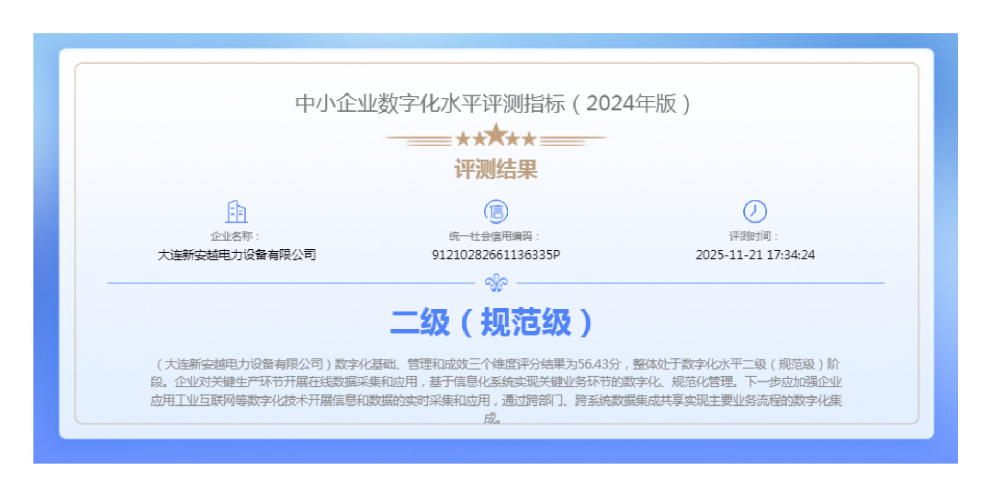Click the 统一社会信用编码： label
The height and width of the screenshot is (493, 999).
[x=496, y=236]
